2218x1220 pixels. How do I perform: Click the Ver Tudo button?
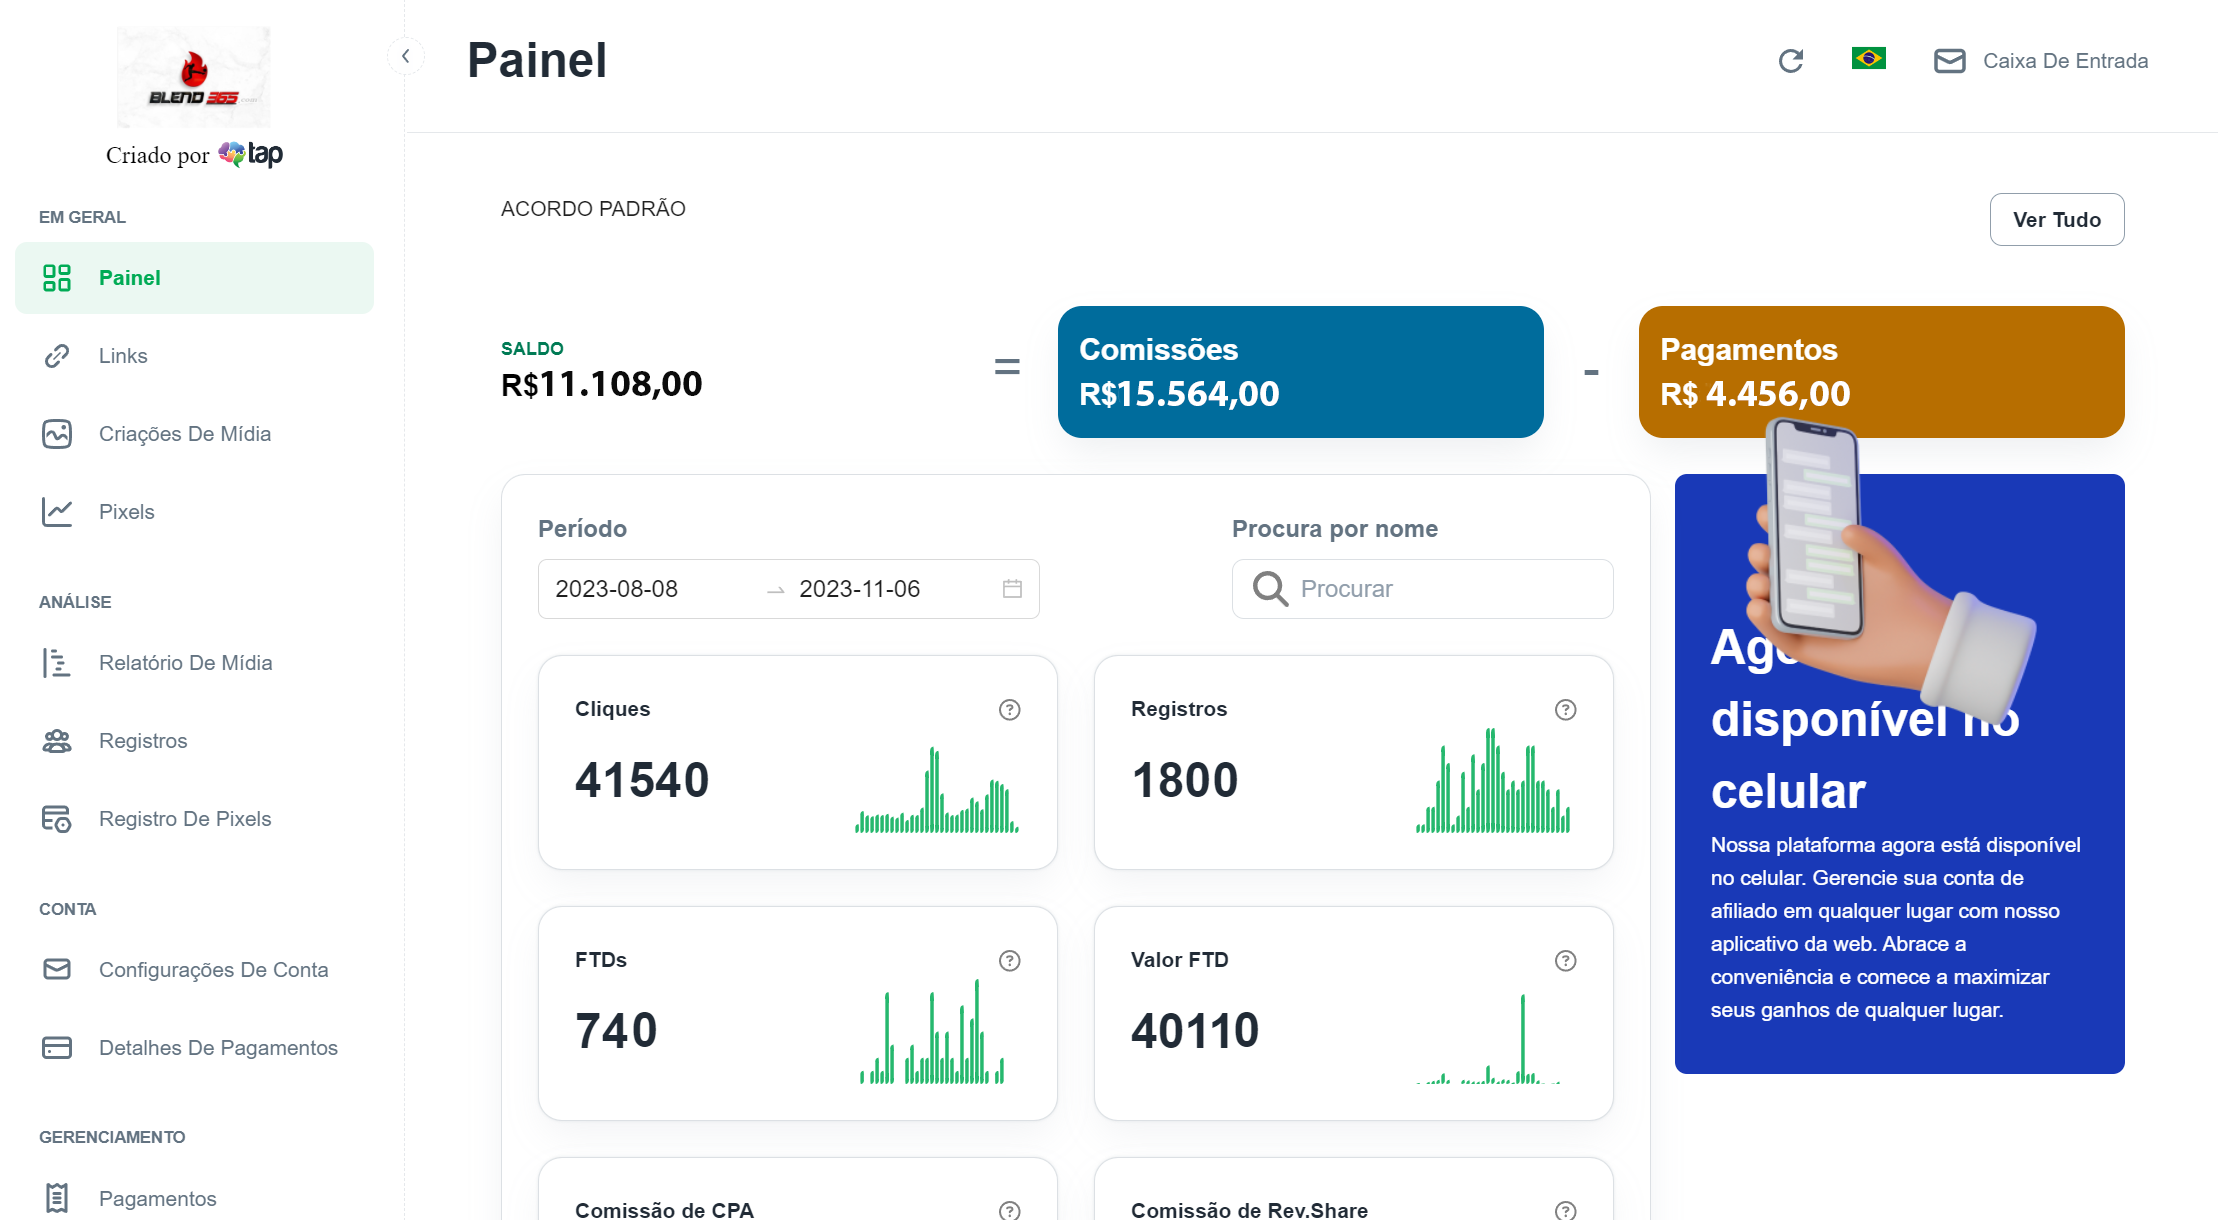(x=2057, y=220)
